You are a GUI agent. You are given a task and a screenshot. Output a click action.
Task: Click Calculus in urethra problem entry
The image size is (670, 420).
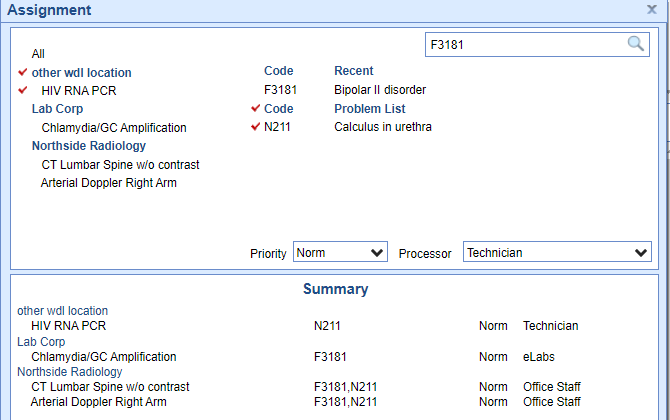pyautogui.click(x=382, y=127)
